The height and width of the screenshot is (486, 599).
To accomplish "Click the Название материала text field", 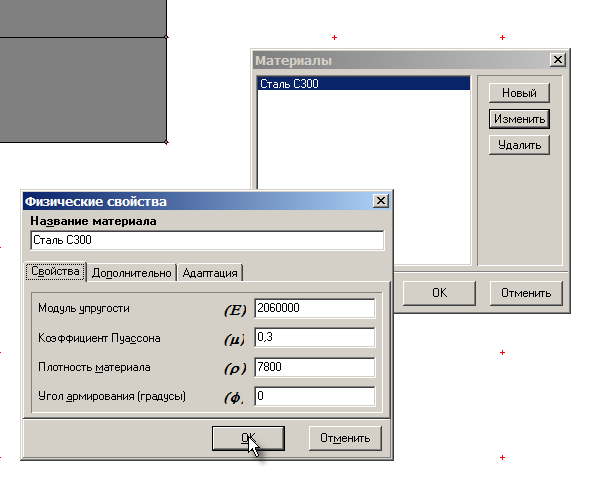I will coord(207,240).
